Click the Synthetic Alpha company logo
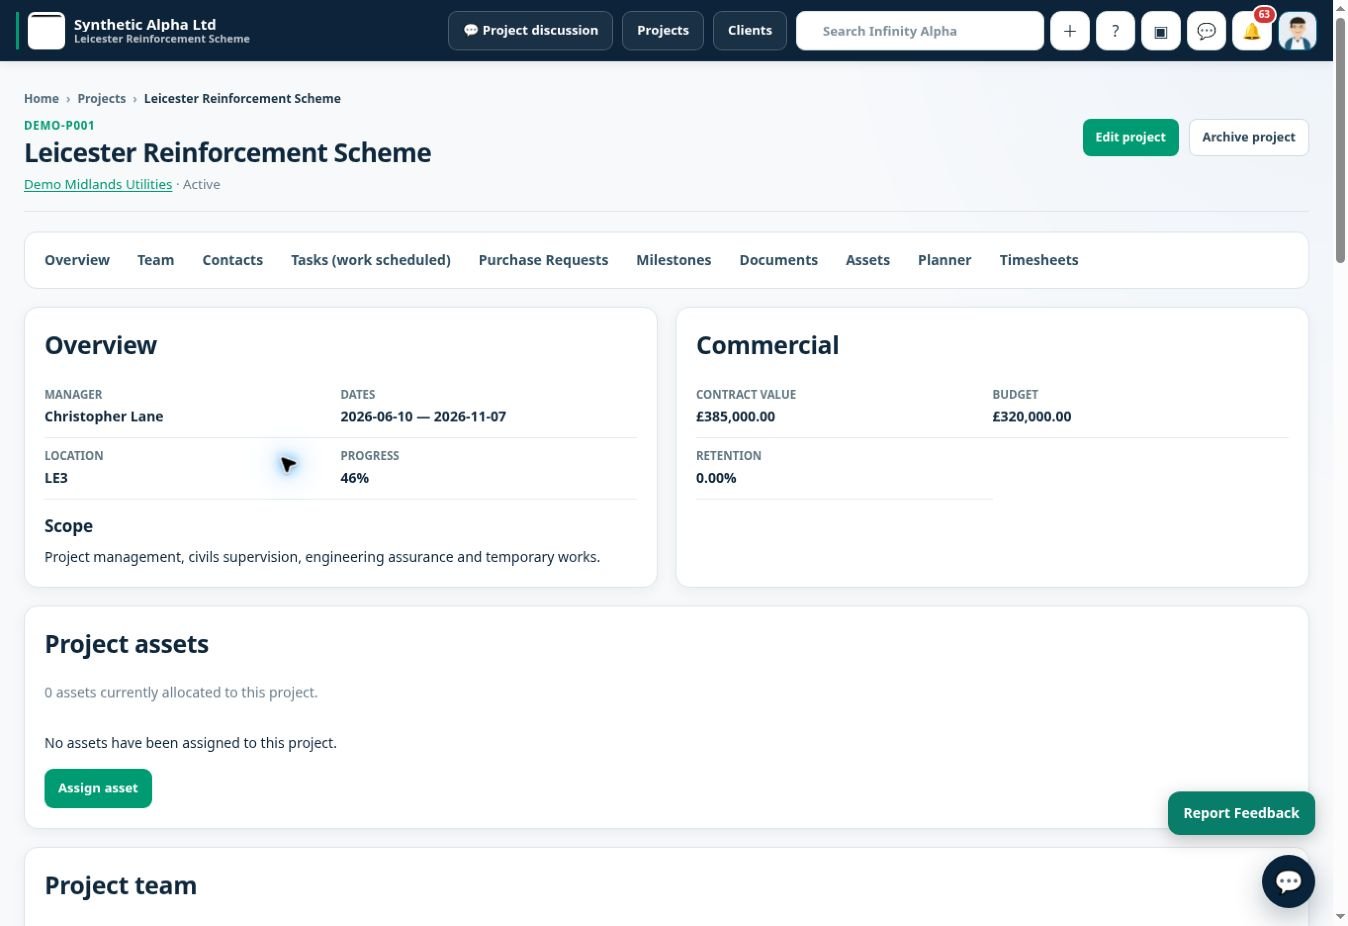The image size is (1348, 926). pos(46,31)
